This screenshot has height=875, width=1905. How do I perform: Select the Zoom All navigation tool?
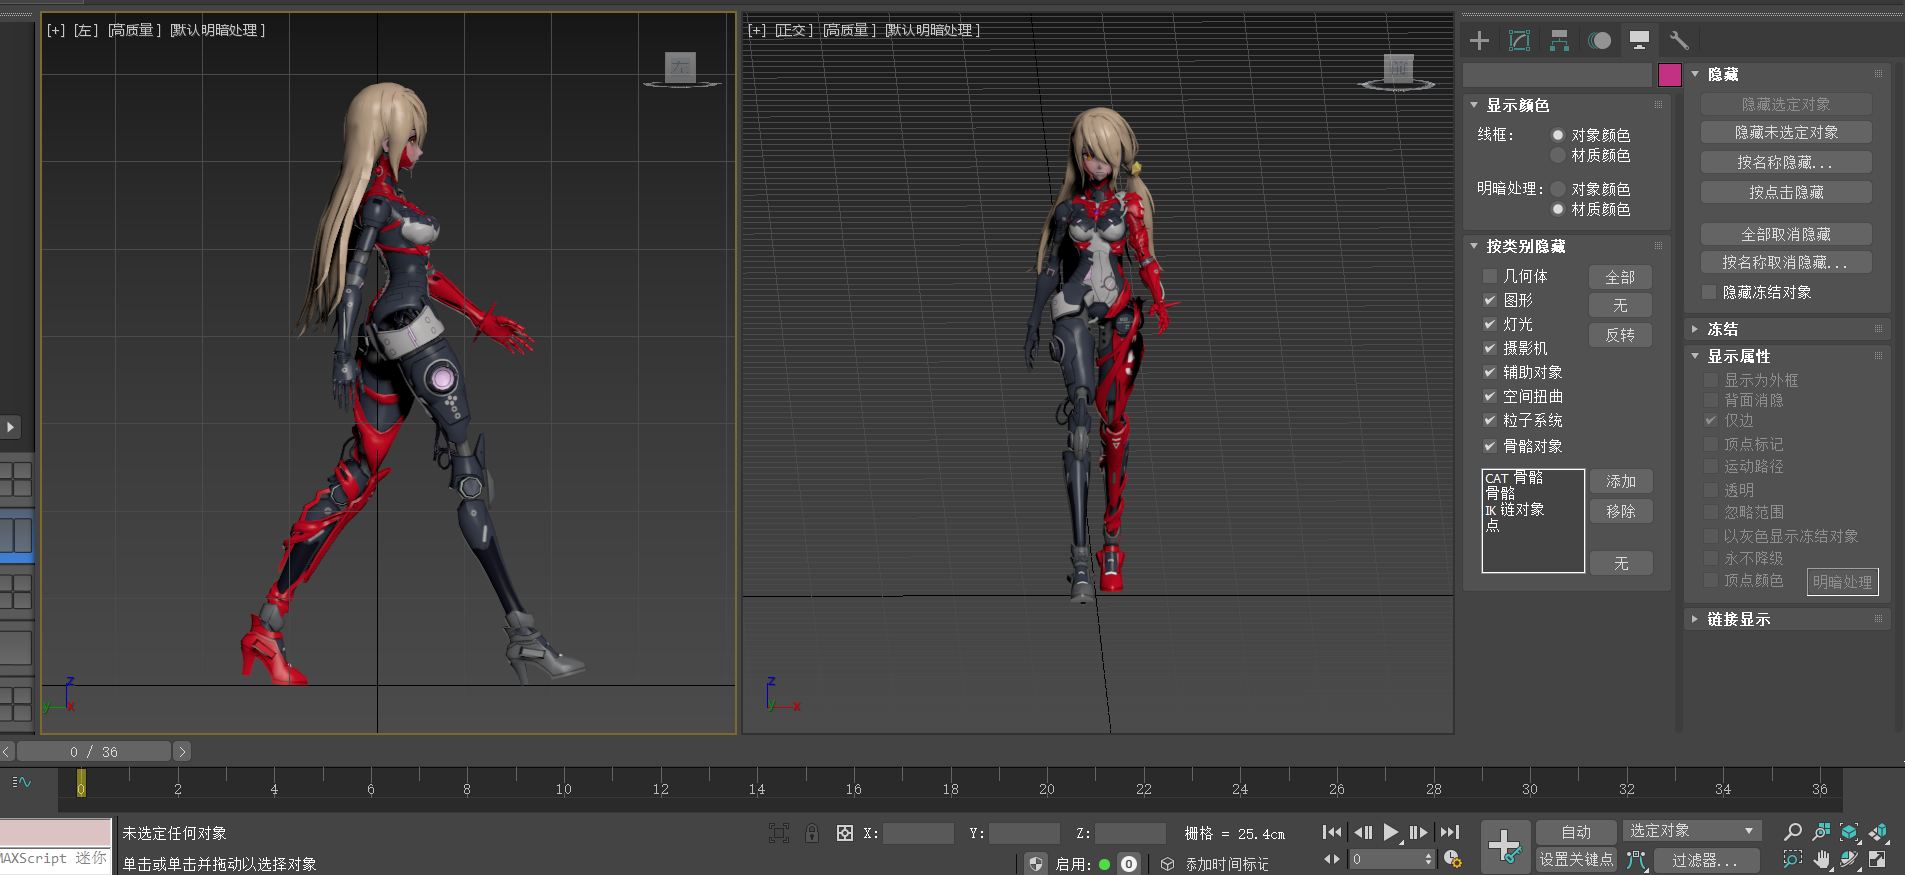click(x=1822, y=832)
